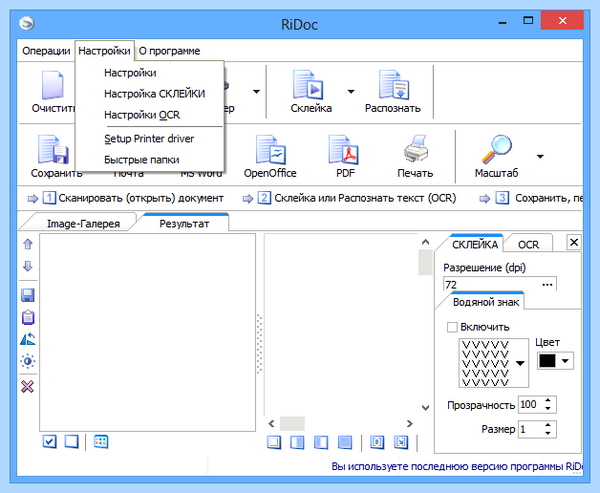Screen dimensions: 600x493
Task: Click the check all images icon
Action: pyautogui.click(x=50, y=442)
